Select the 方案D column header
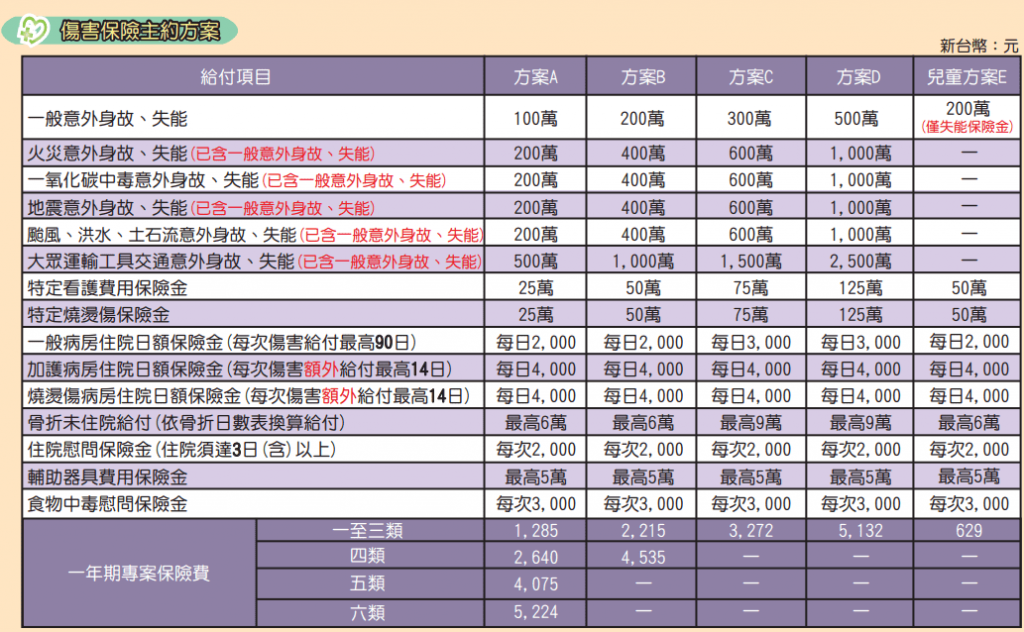 point(858,77)
